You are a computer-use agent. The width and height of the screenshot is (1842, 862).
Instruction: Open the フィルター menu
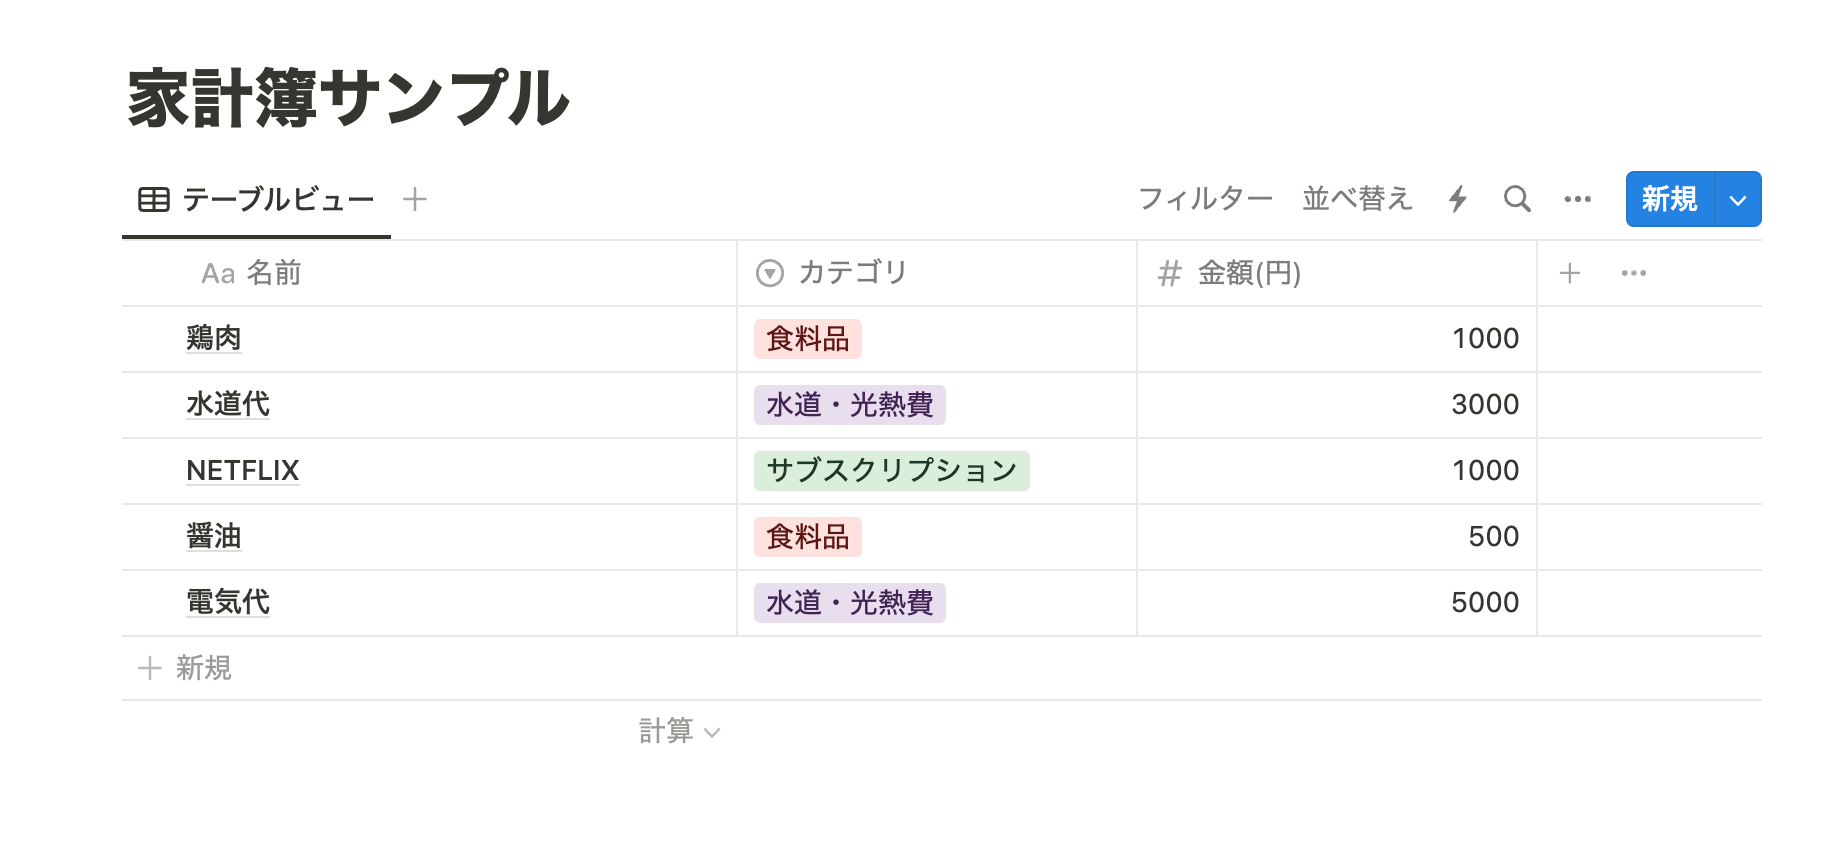tap(1205, 199)
